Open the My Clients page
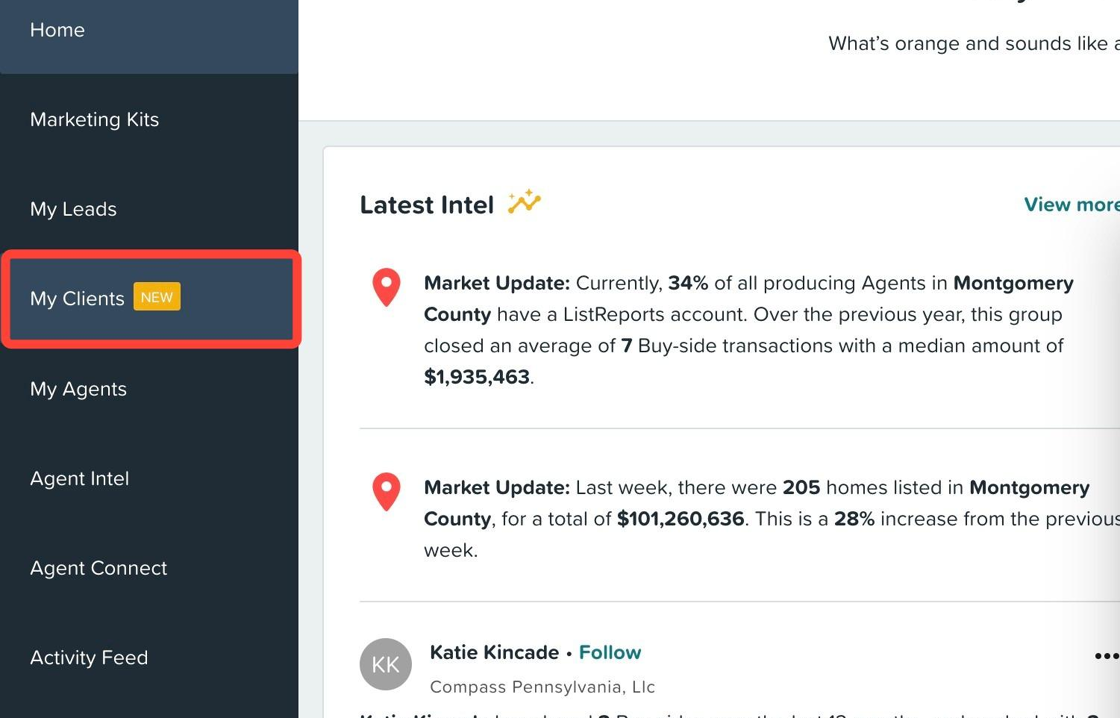The image size is (1120, 718). (79, 298)
